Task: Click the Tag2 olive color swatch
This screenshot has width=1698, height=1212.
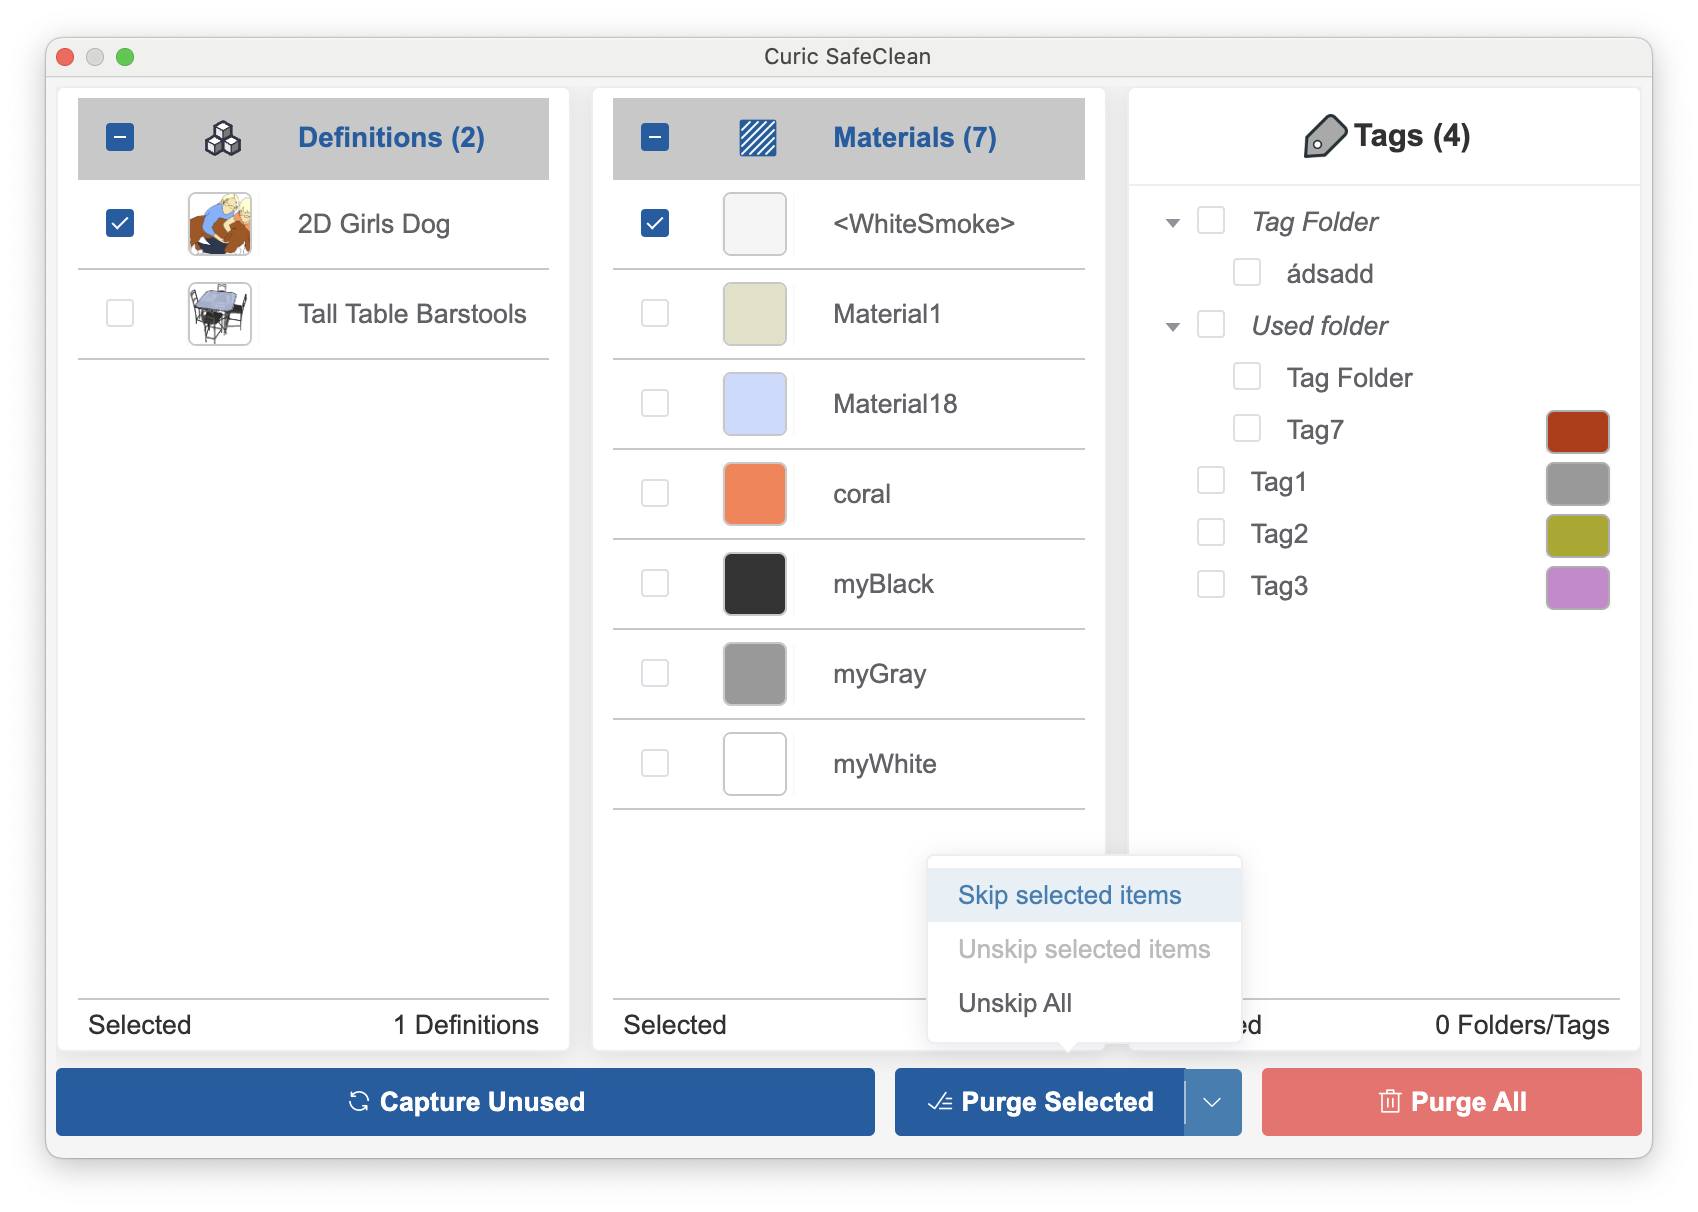Action: coord(1578,536)
